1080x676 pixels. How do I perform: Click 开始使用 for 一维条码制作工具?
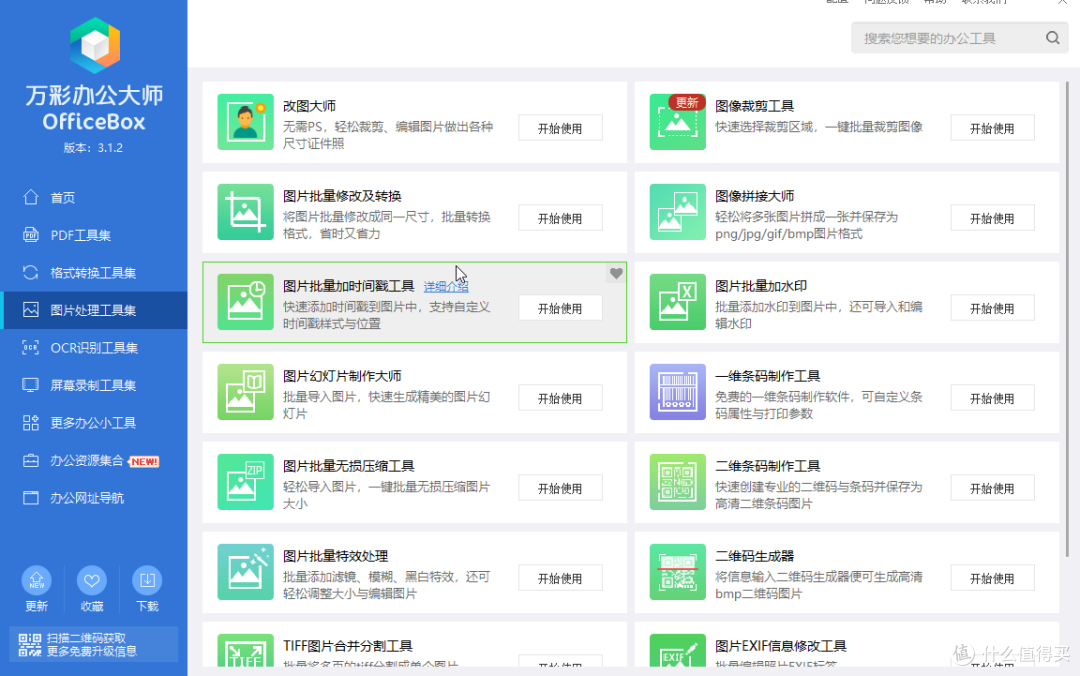[992, 398]
